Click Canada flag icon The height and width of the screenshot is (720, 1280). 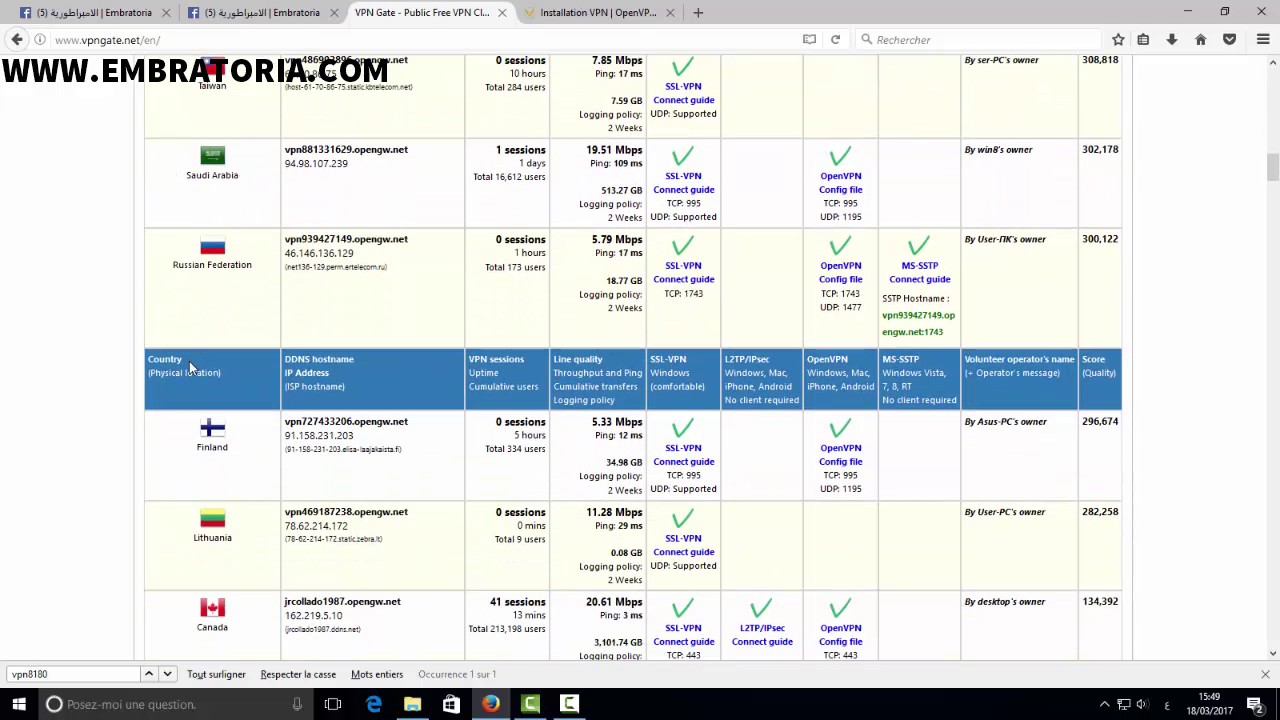click(212, 608)
